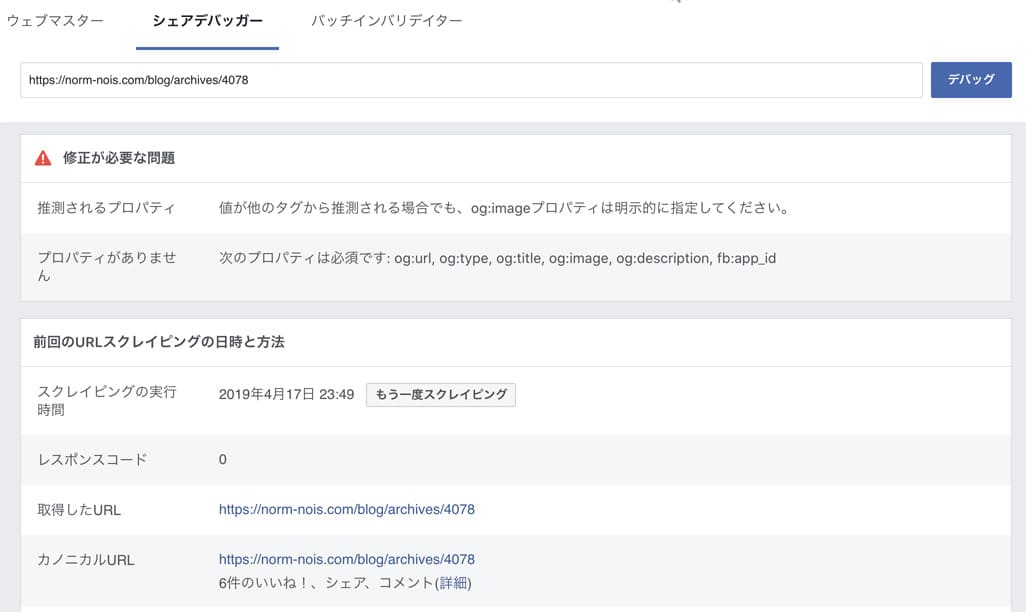Viewport: 1026px width, 612px height.
Task: Open the 取得したURL row's link
Action: (346, 509)
